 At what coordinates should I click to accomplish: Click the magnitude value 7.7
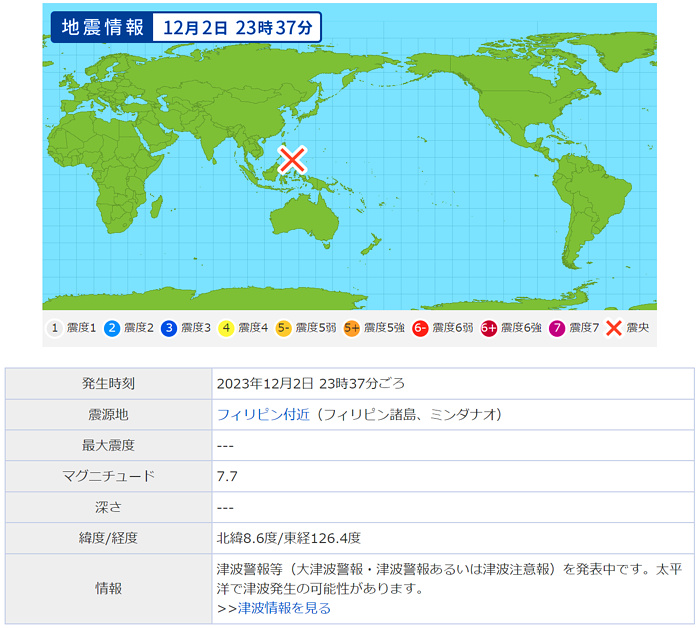click(227, 476)
